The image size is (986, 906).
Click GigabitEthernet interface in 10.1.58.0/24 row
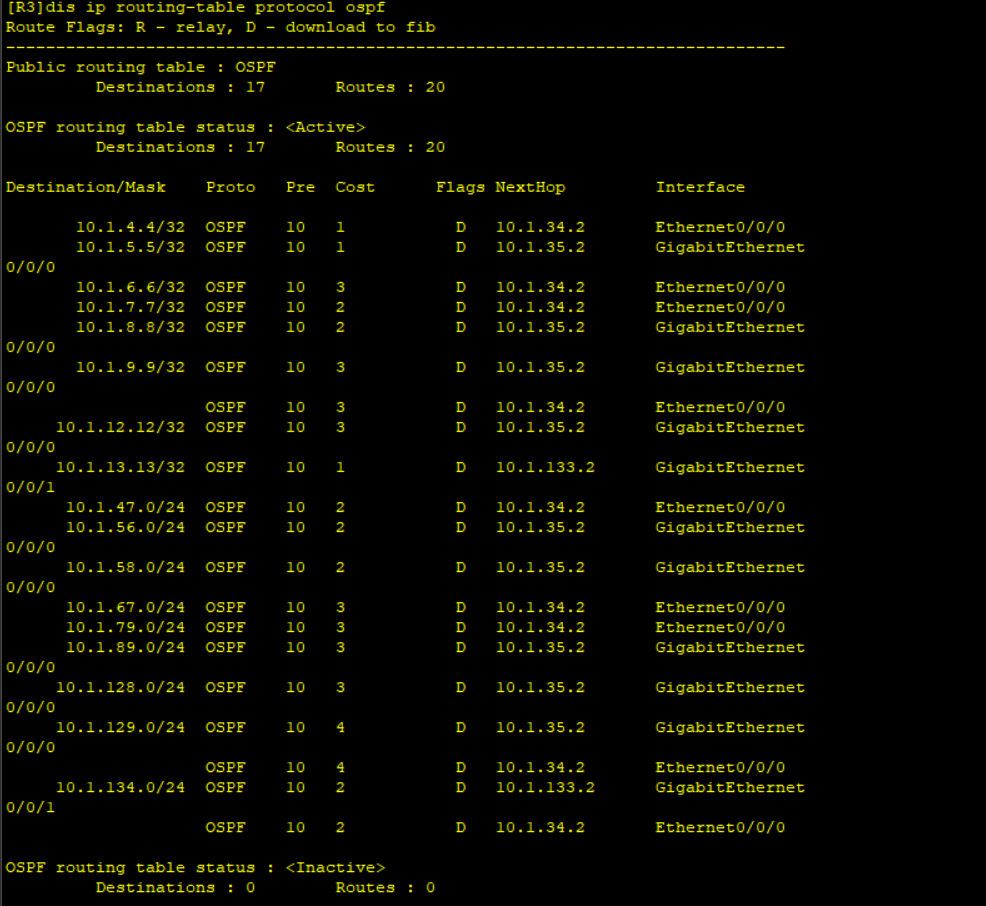(x=730, y=568)
